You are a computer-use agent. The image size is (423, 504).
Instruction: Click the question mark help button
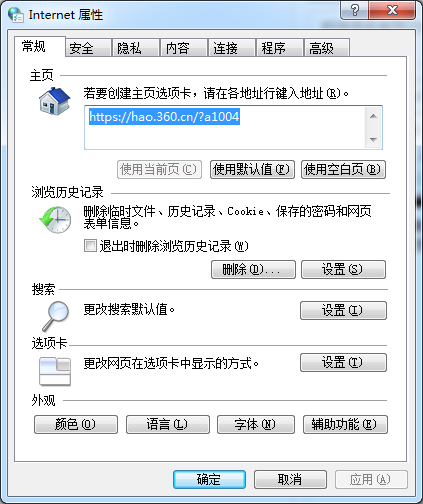(x=355, y=10)
